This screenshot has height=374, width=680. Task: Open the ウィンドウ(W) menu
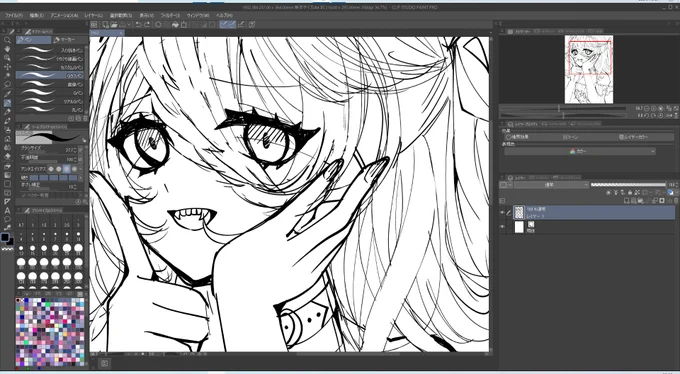[198, 15]
